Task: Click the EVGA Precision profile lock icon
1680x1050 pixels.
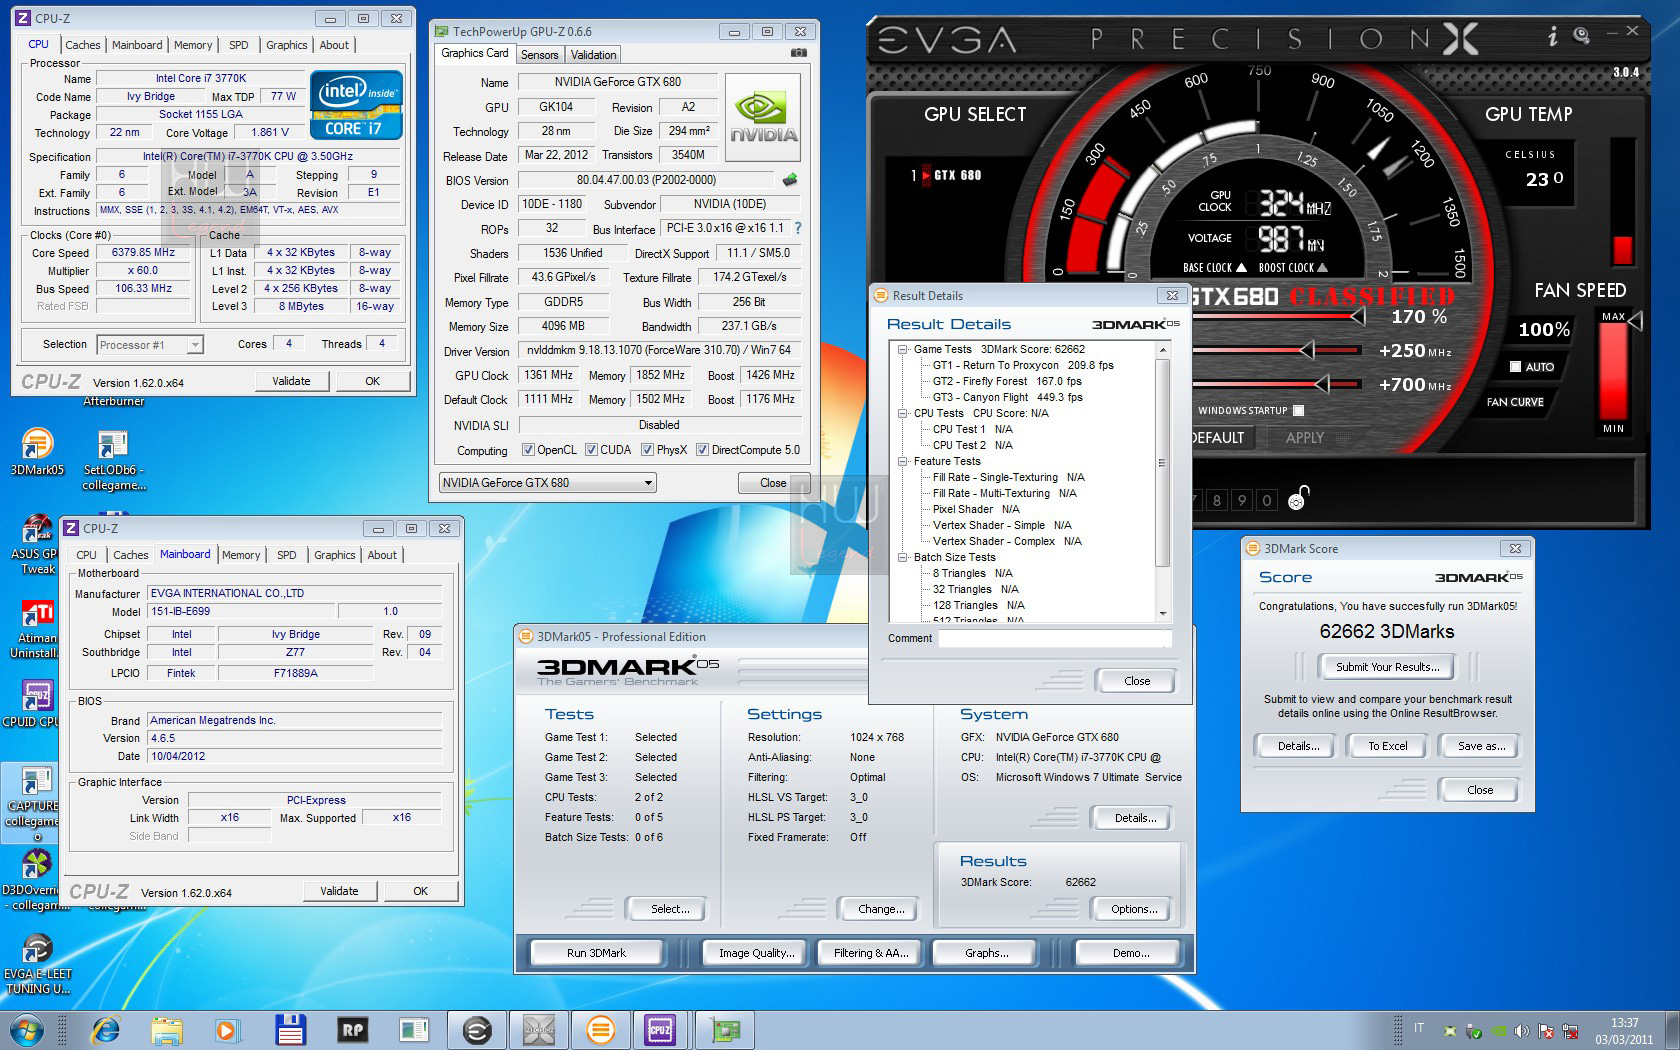Action: click(x=1298, y=497)
